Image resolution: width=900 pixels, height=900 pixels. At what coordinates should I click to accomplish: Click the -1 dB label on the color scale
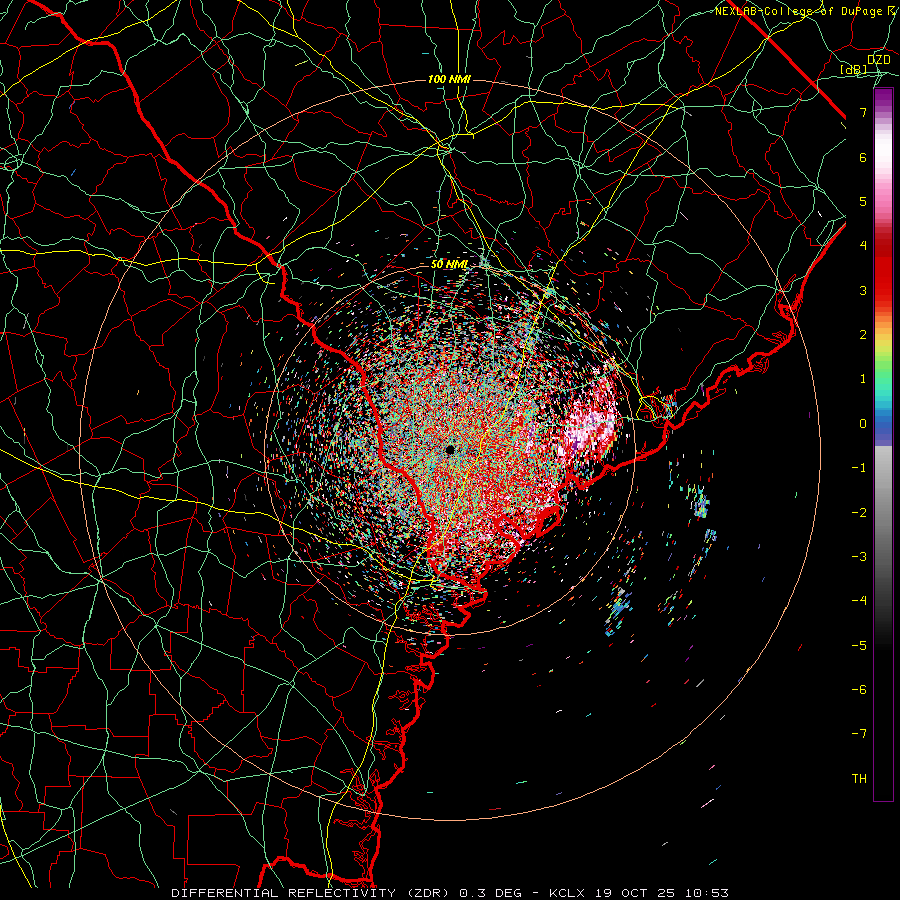pos(859,468)
